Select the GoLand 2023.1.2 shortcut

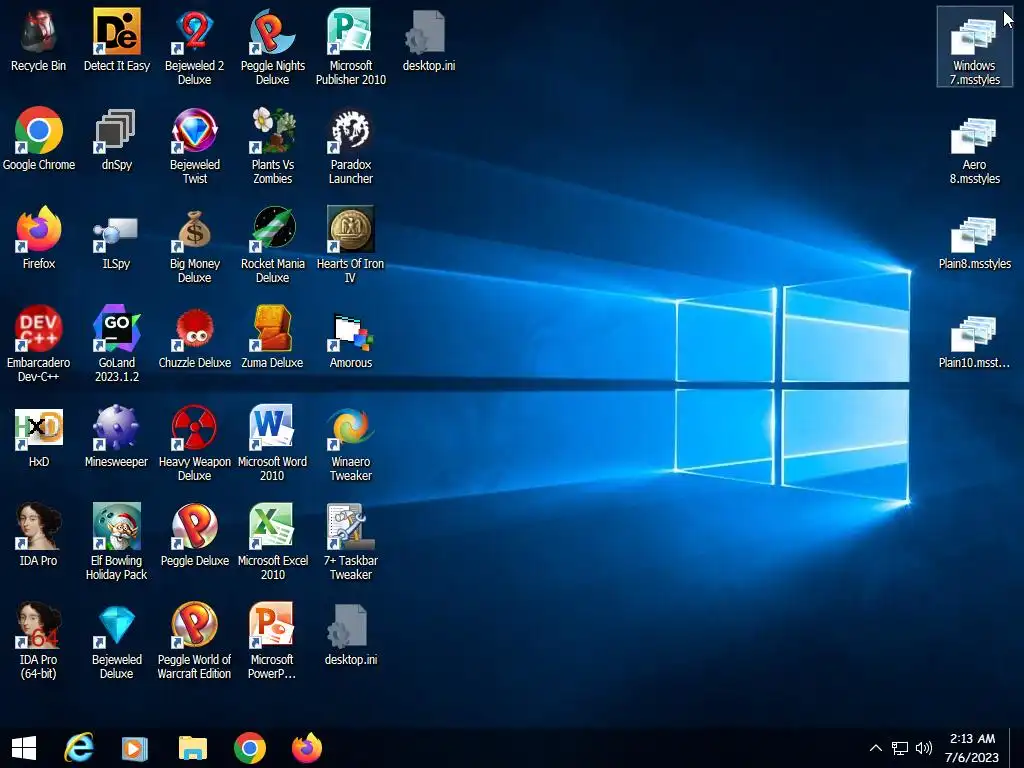tap(116, 344)
